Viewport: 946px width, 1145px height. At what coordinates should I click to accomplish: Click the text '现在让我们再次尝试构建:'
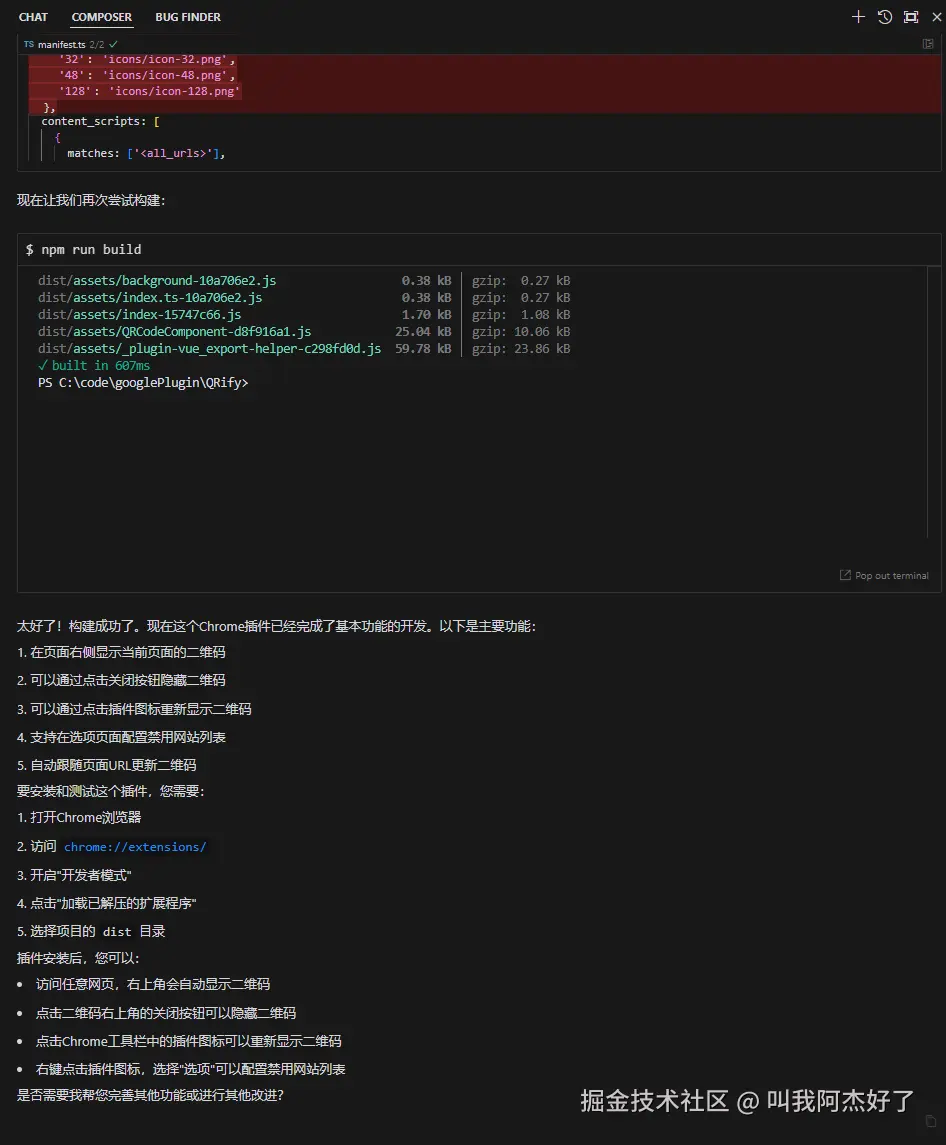coord(91,200)
